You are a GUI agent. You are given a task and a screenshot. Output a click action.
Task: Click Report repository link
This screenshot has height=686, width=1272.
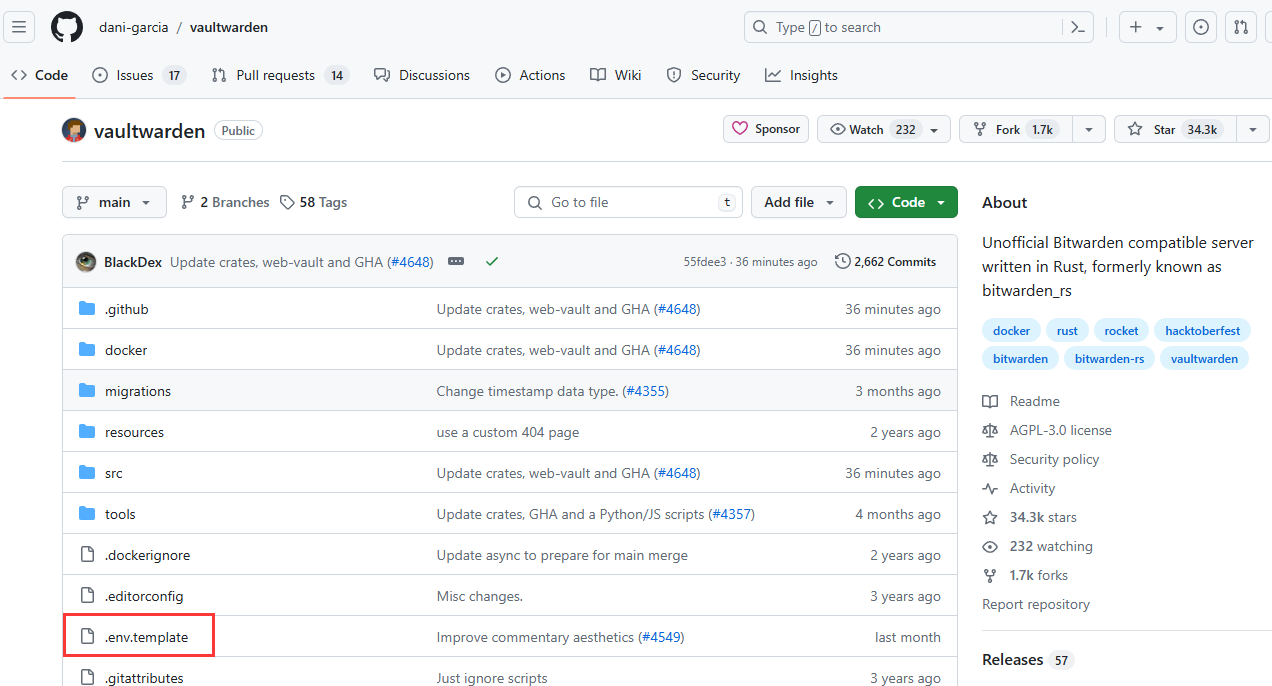pyautogui.click(x=1036, y=604)
